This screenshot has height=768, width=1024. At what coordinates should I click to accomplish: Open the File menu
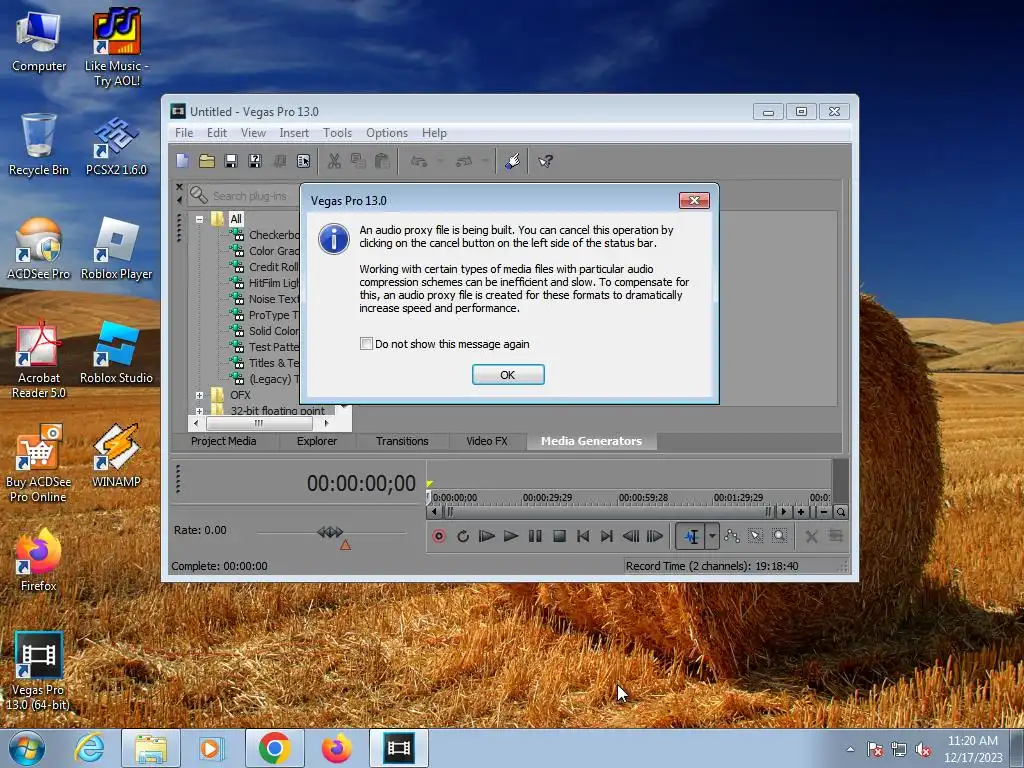184,133
